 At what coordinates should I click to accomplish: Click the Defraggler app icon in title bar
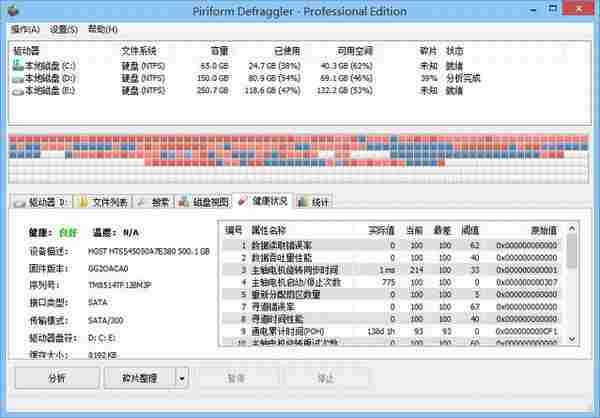(12, 10)
